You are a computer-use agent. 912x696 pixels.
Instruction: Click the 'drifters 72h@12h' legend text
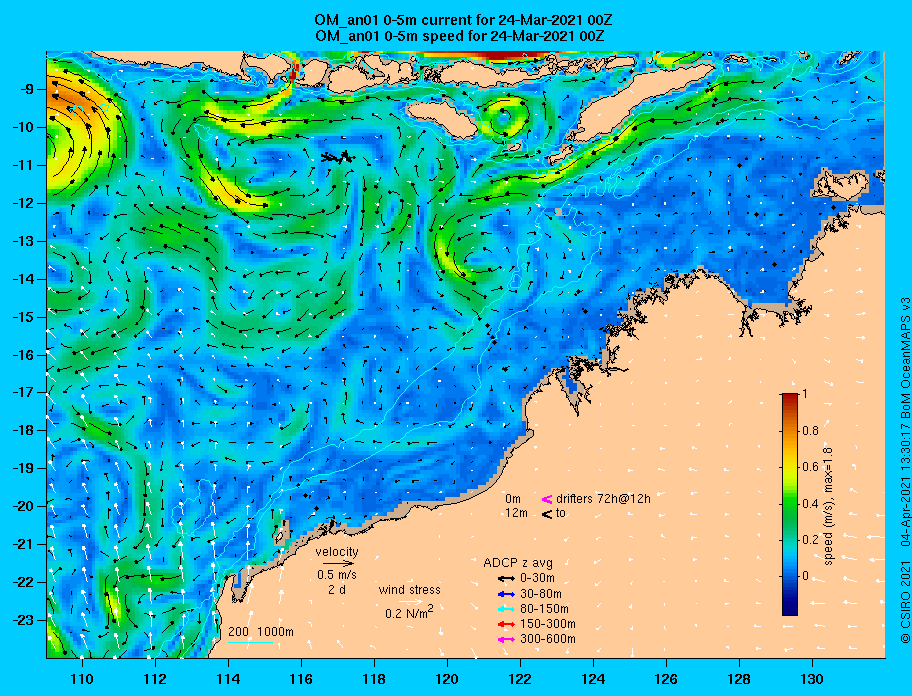[603, 499]
